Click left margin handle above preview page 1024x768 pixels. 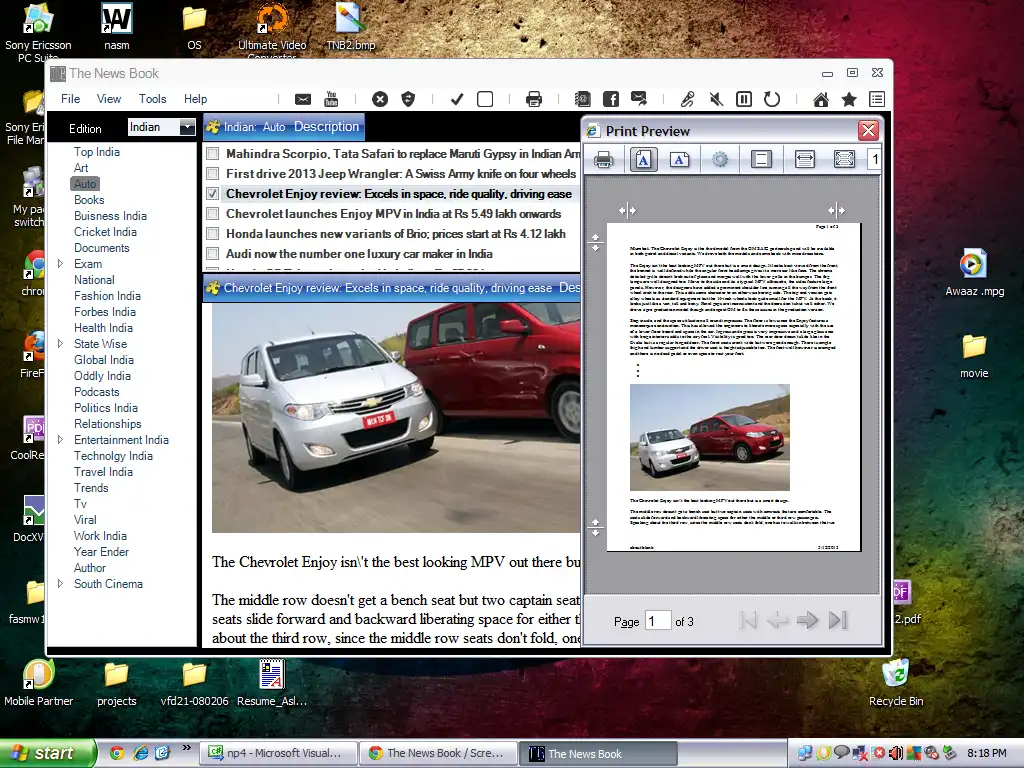click(627, 210)
